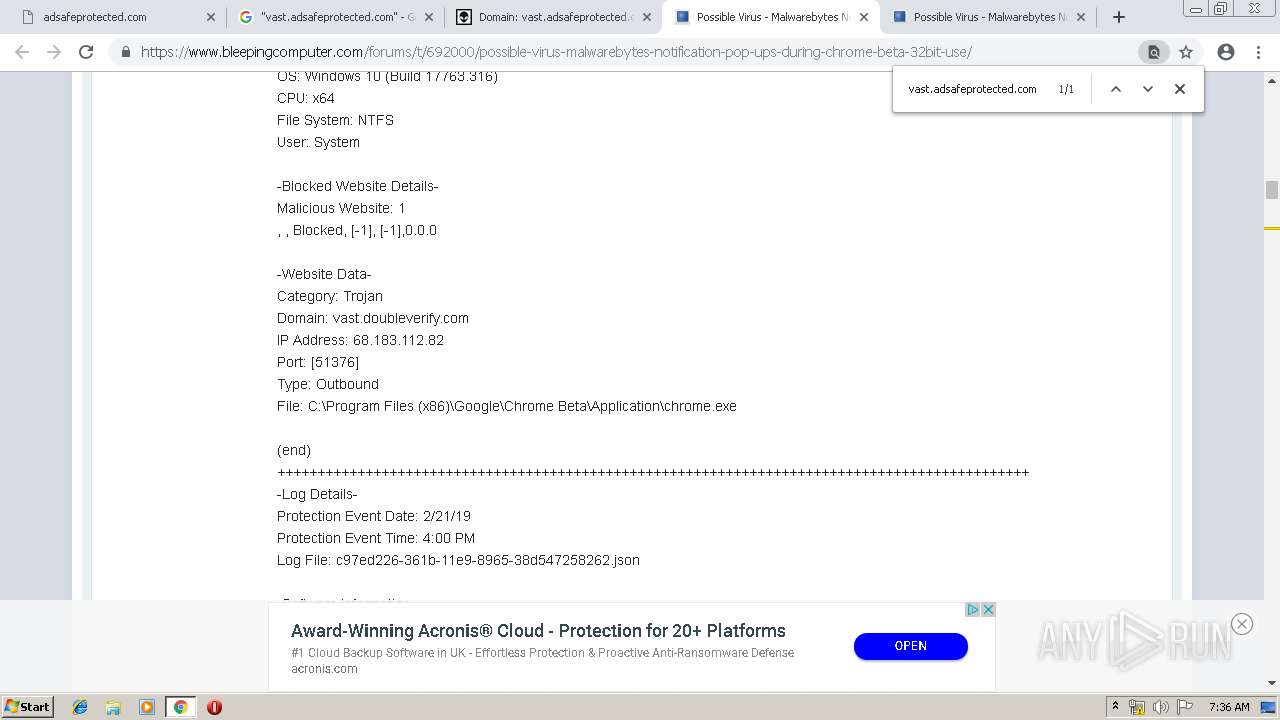The height and width of the screenshot is (720, 1280).
Task: Go forward to next page
Action: 54,52
